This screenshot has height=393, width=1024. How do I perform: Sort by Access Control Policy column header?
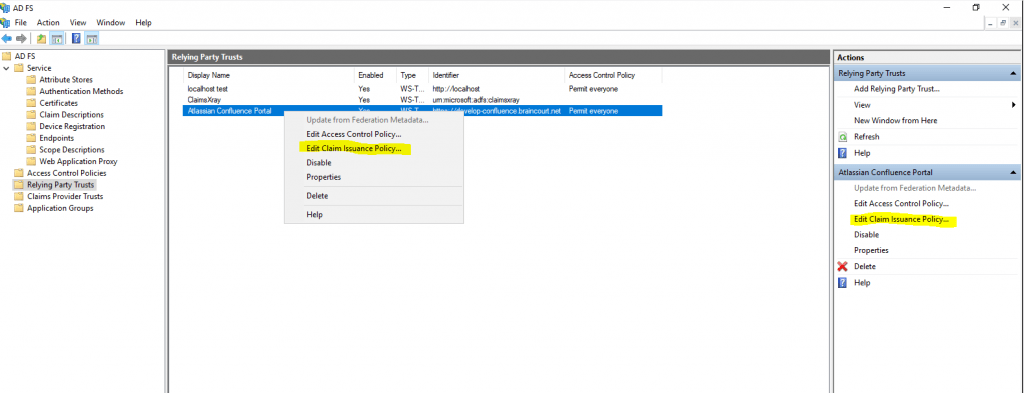613,75
